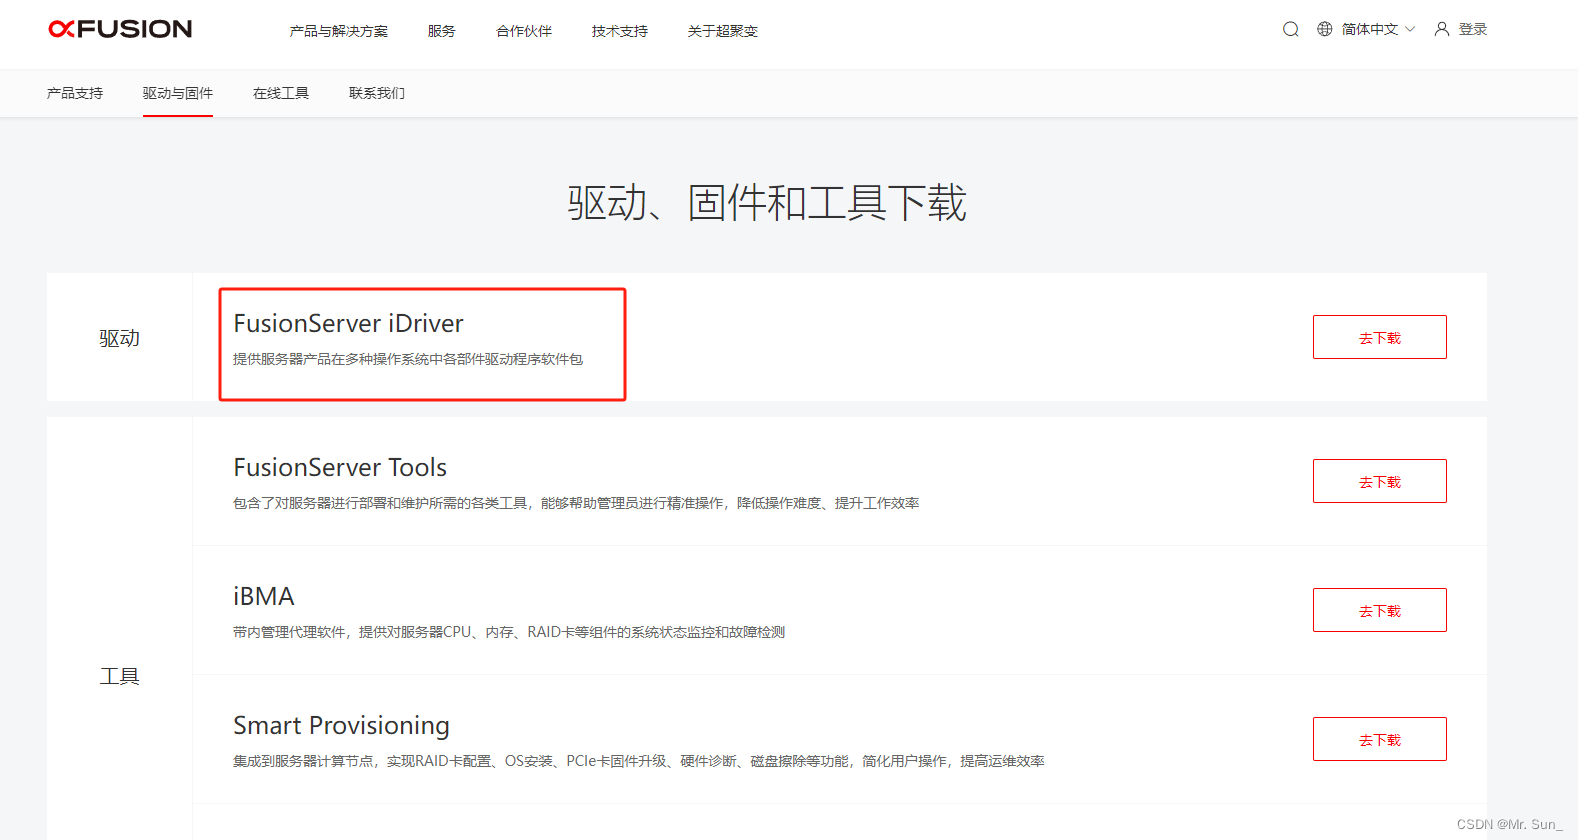Click 去下载 for iBMA

click(1380, 610)
